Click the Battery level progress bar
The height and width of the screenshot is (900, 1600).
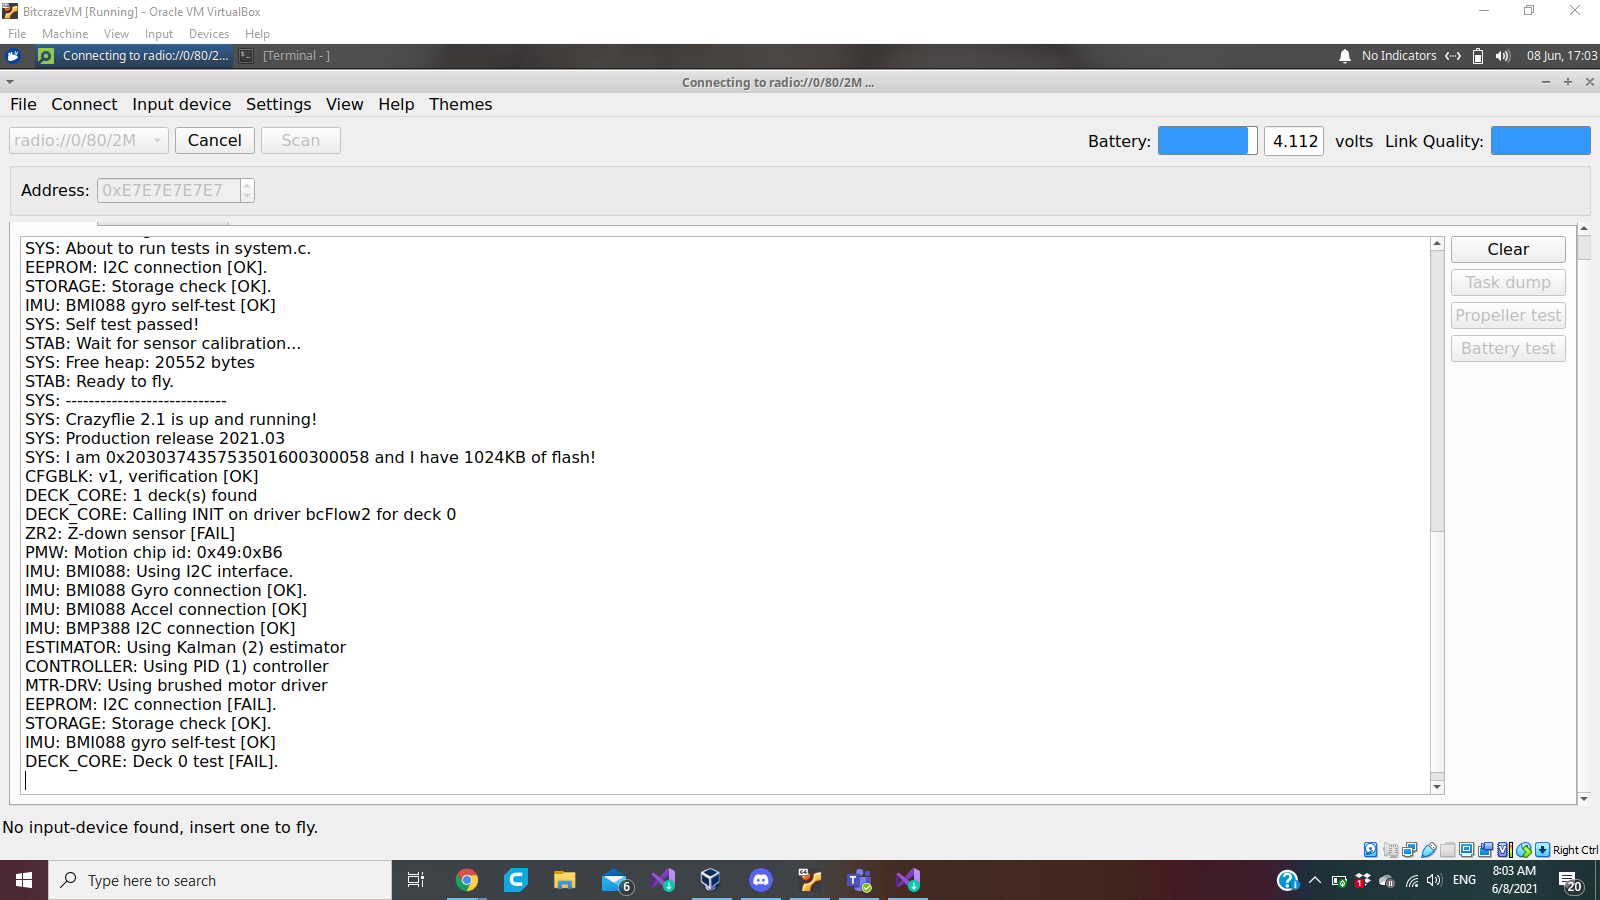coord(1207,141)
